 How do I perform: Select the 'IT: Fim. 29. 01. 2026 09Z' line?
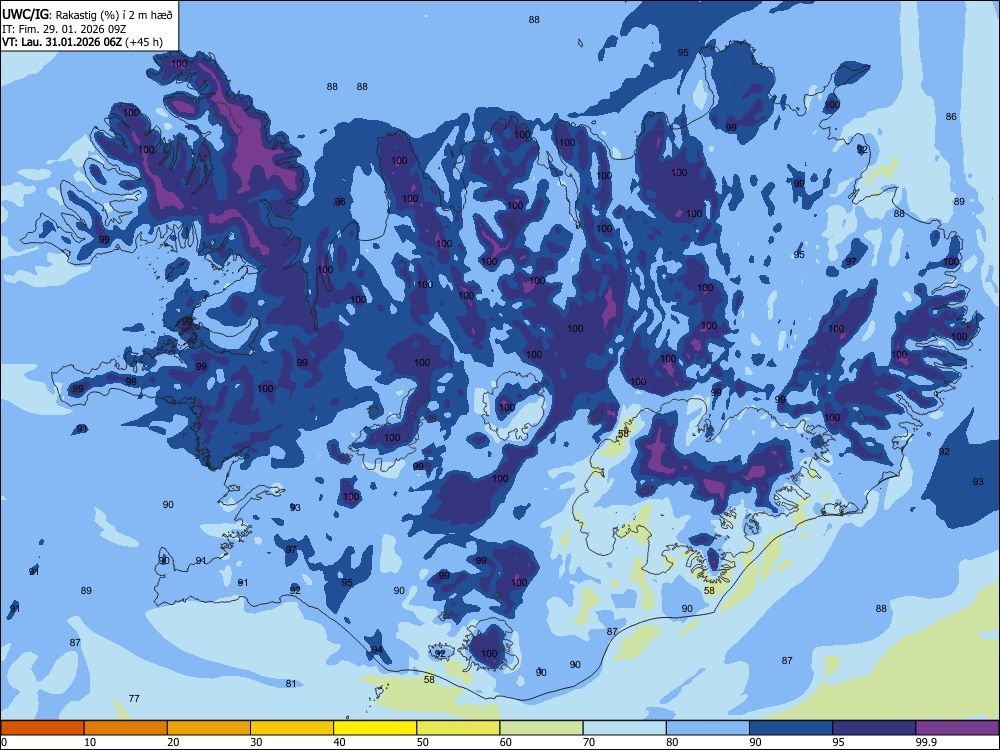(x=64, y=29)
